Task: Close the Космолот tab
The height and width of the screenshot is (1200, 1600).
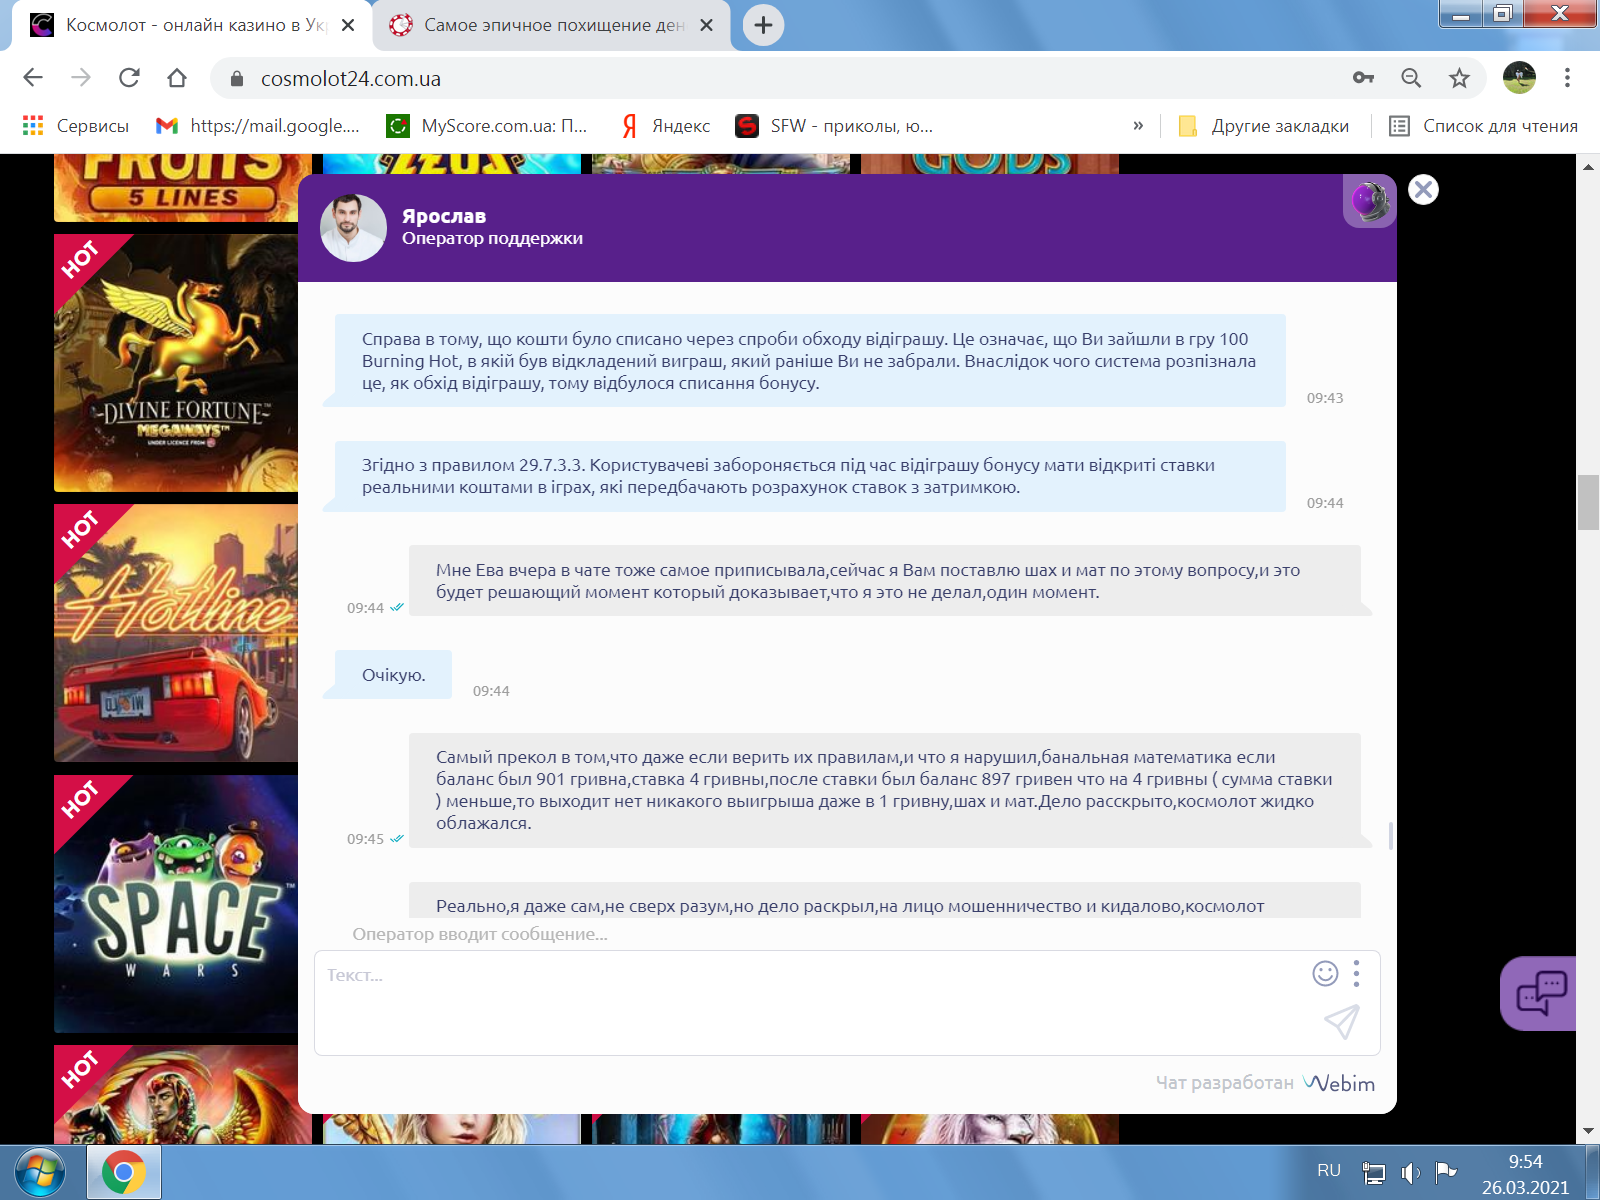Action: point(348,25)
